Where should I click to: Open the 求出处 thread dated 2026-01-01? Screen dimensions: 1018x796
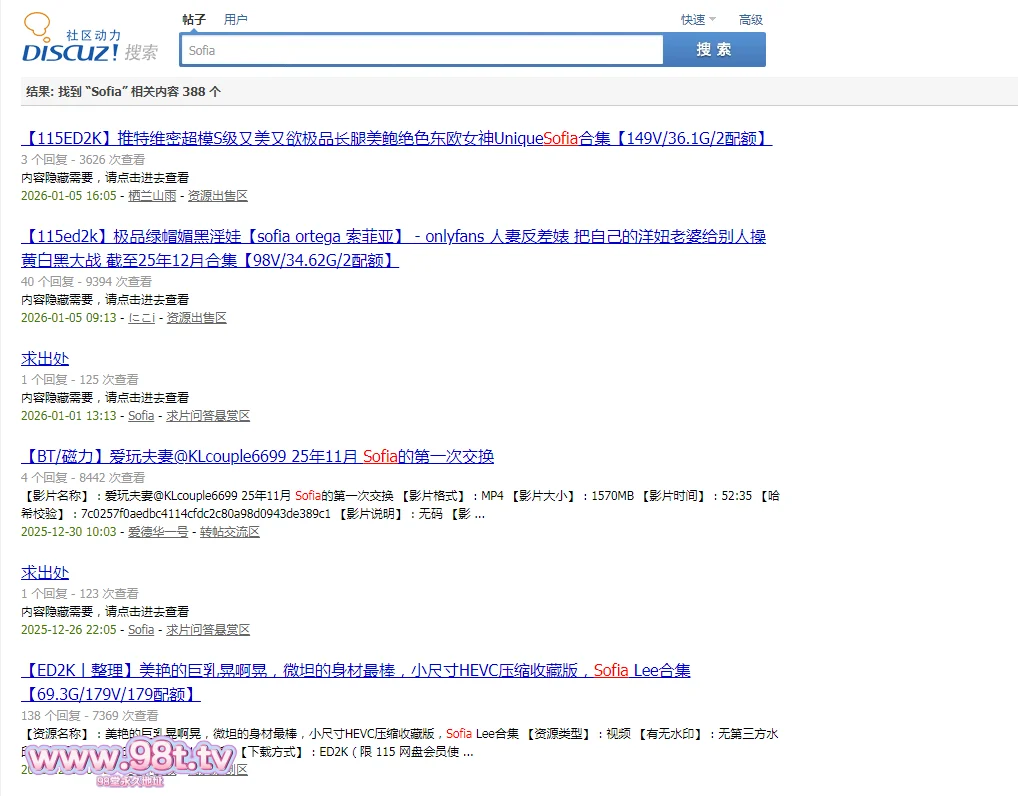tap(45, 359)
